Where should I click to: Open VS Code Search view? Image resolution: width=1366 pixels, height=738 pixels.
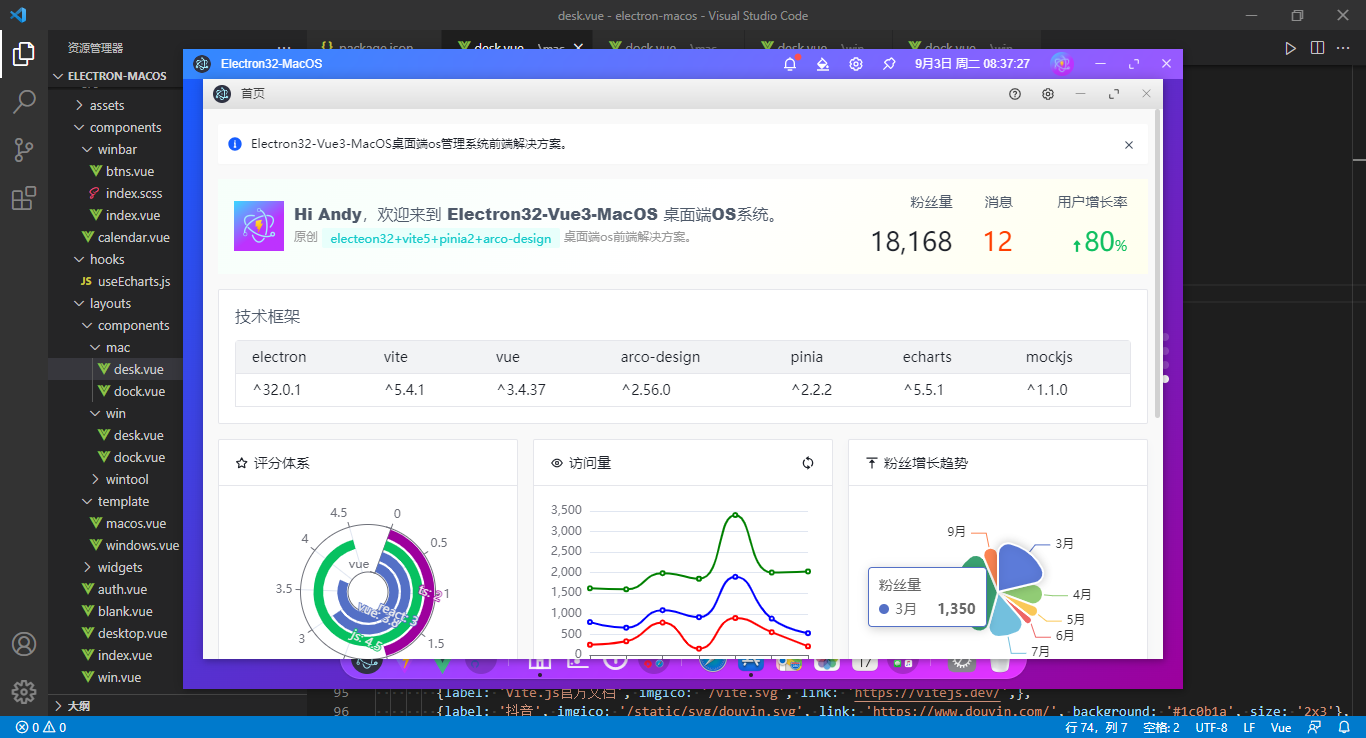(x=24, y=101)
